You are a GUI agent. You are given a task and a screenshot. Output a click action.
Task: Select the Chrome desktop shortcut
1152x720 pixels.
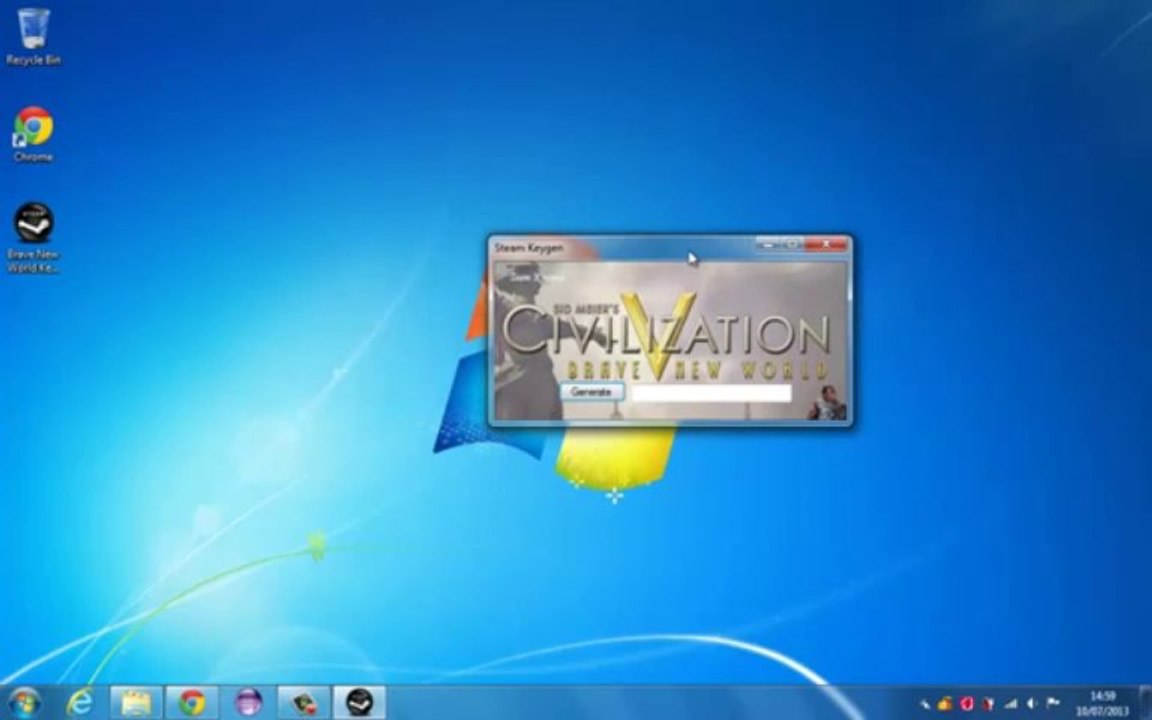pyautogui.click(x=33, y=134)
